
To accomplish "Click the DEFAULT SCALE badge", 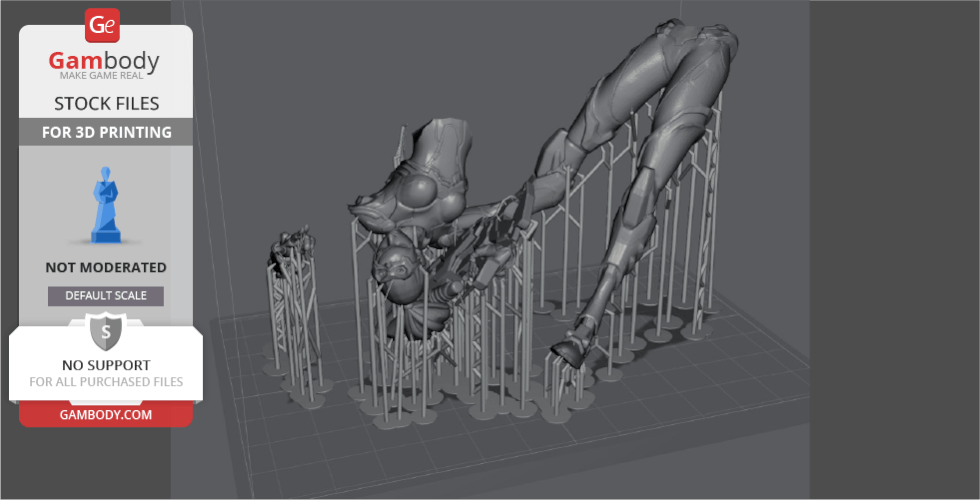I will (105, 296).
